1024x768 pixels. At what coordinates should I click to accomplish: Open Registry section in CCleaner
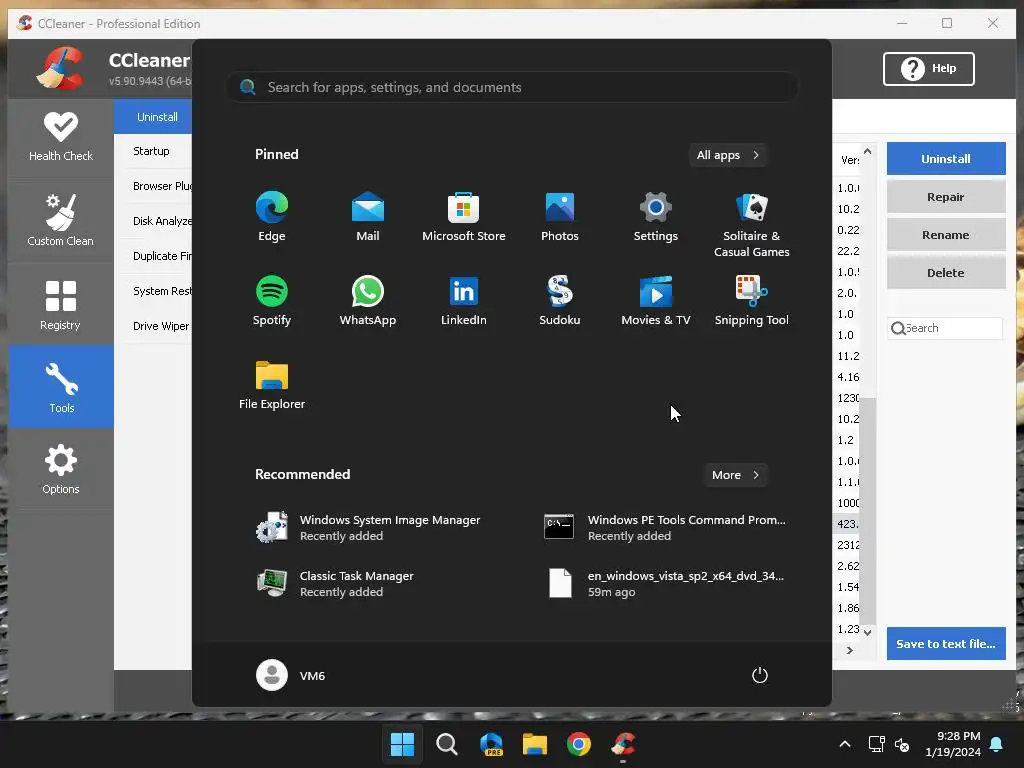point(61,305)
